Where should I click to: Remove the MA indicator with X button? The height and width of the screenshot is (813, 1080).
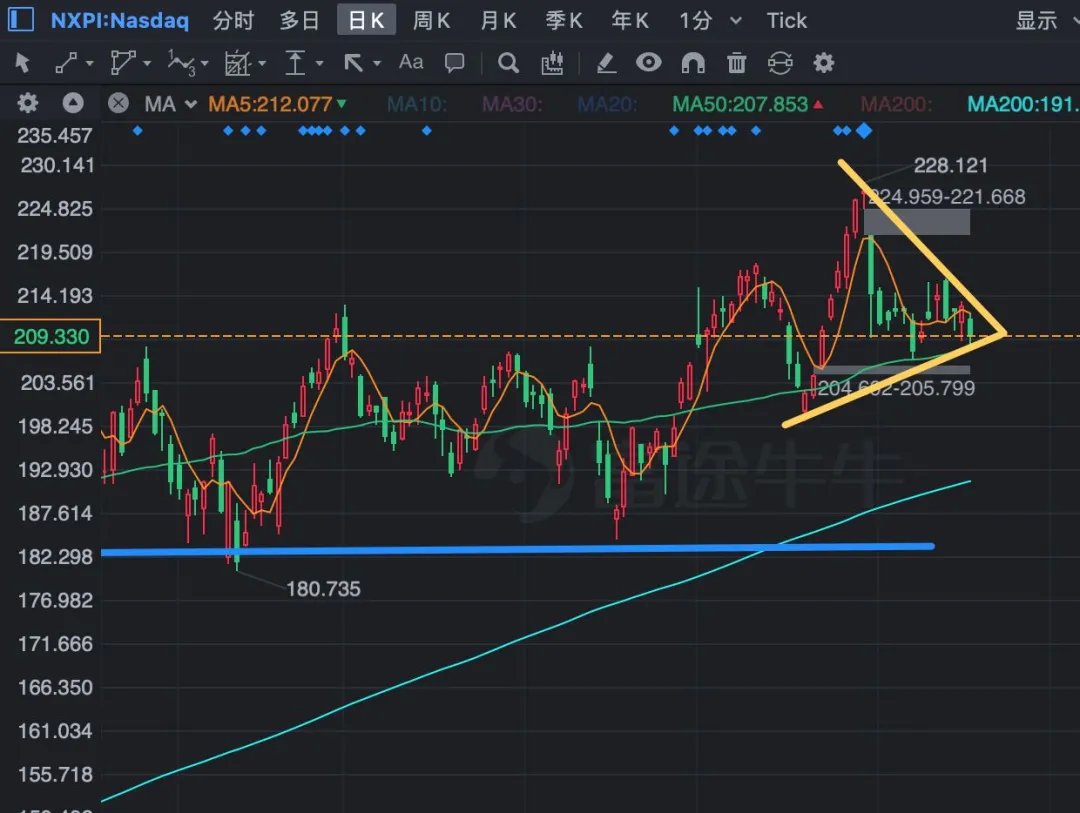coord(118,104)
